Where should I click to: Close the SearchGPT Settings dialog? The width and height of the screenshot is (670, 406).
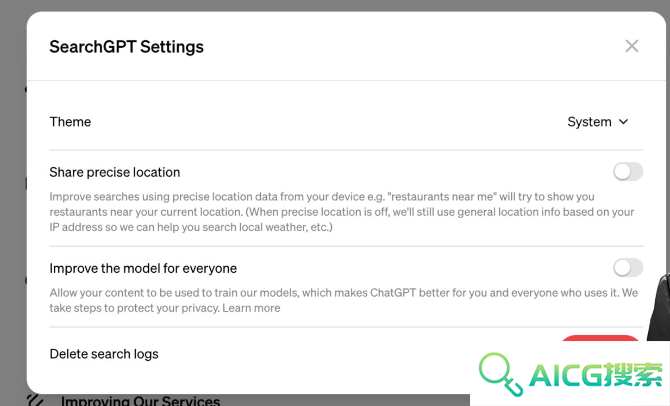point(632,46)
